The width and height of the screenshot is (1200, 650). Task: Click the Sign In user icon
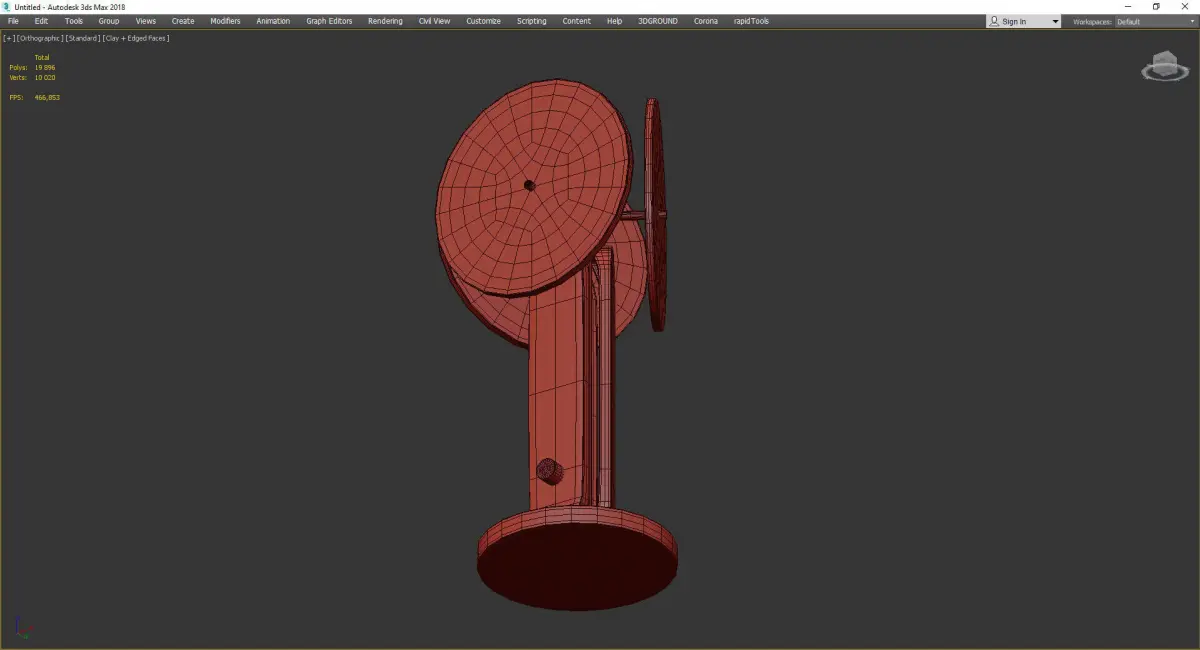(x=994, y=21)
